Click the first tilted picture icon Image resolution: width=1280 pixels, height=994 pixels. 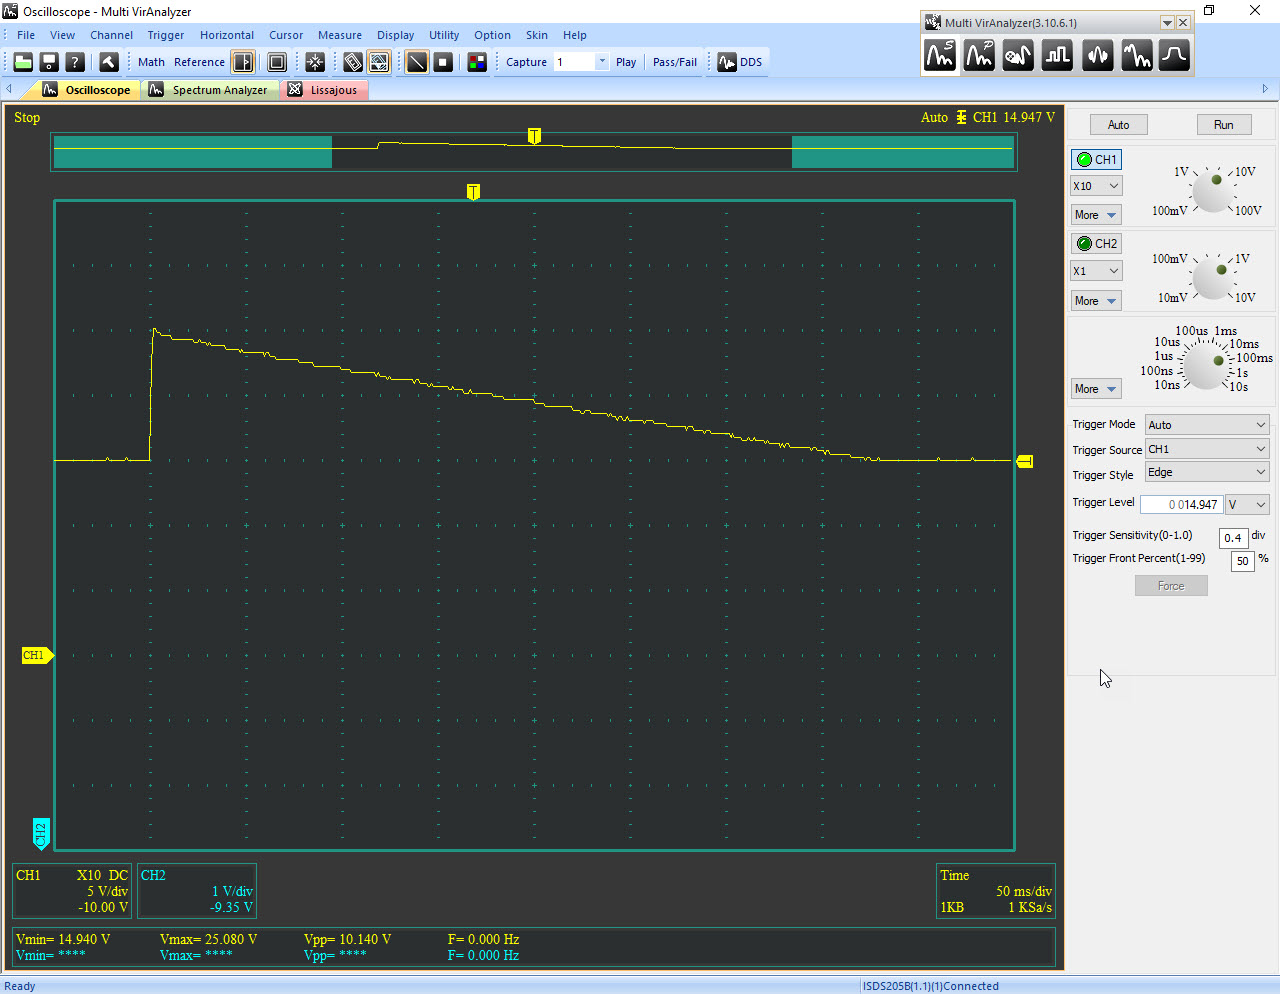point(353,62)
